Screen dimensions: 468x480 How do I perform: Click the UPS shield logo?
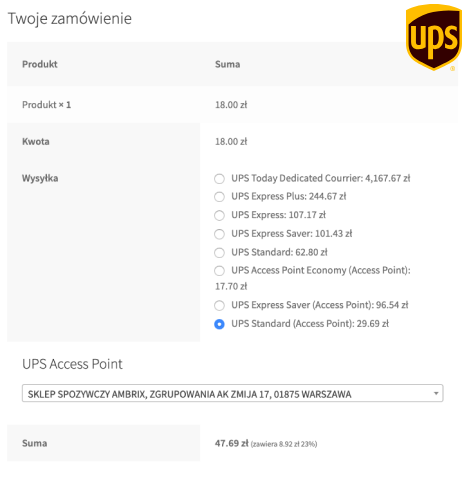(434, 37)
